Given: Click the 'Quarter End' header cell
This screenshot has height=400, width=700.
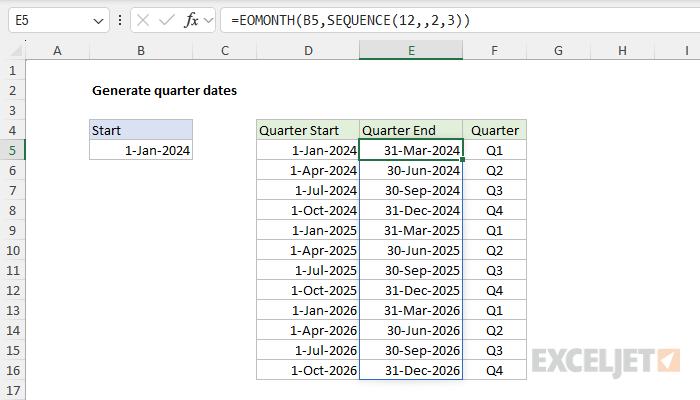Looking at the screenshot, I should pyautogui.click(x=411, y=130).
